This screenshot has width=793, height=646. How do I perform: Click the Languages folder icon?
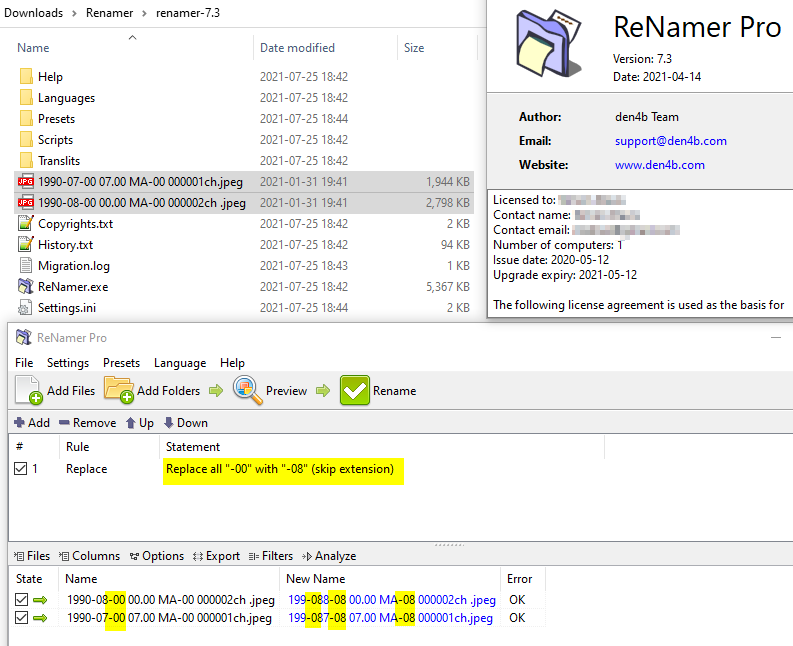26,97
